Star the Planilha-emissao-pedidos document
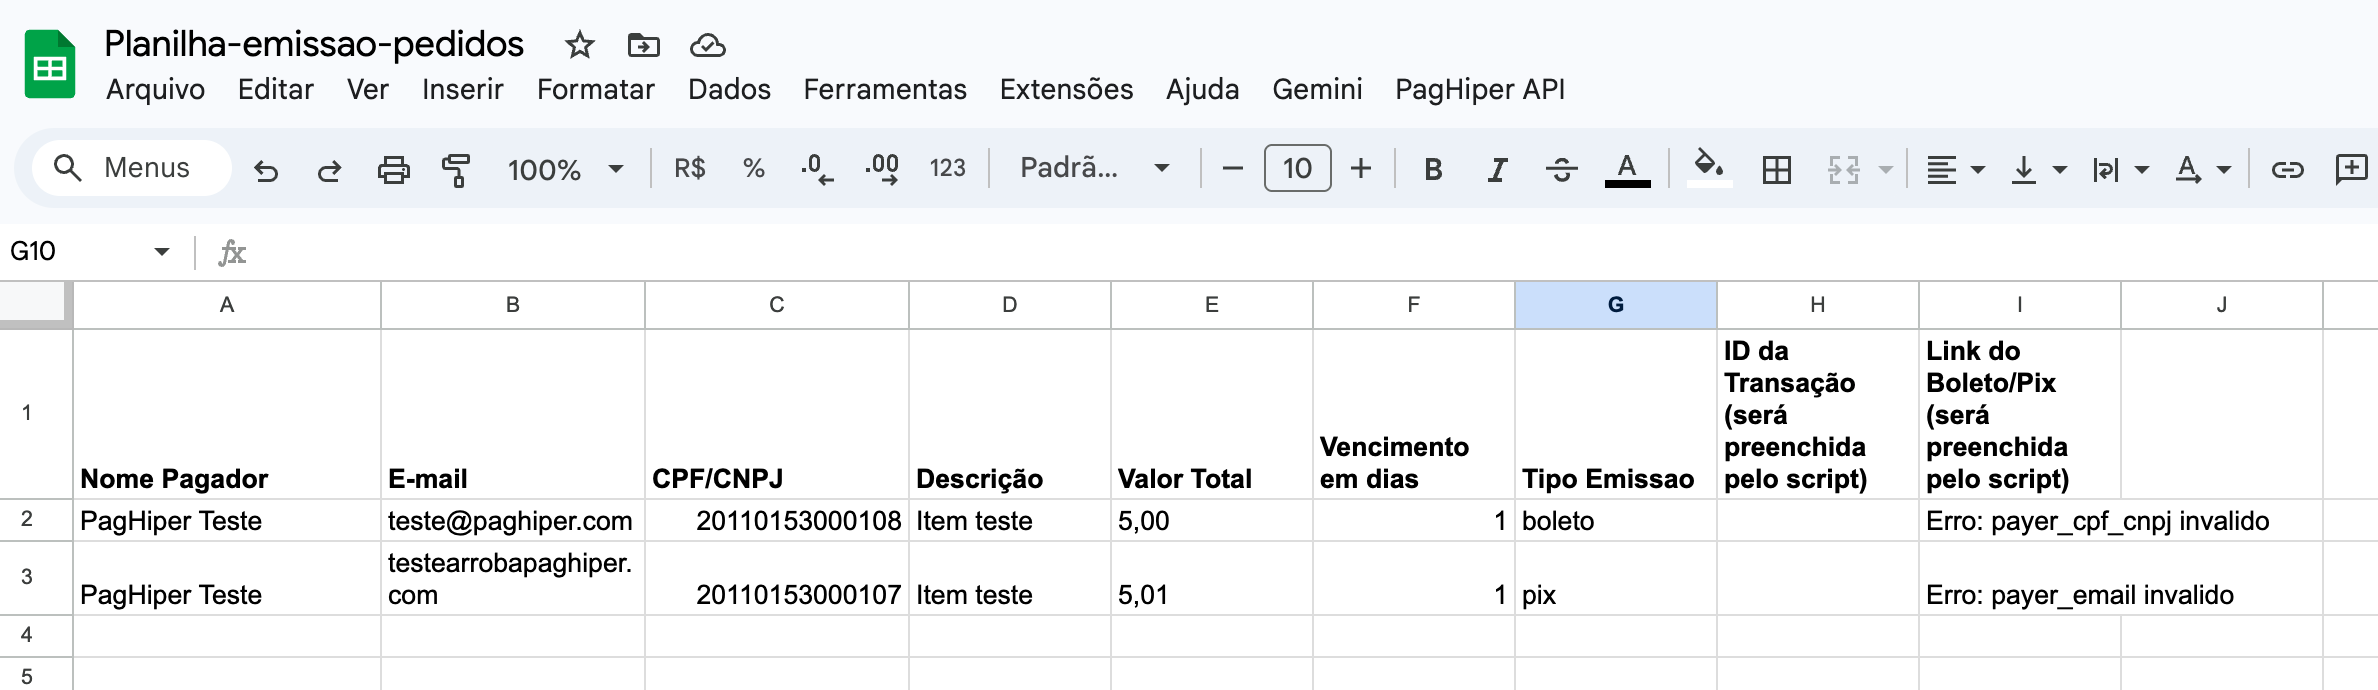 point(580,45)
